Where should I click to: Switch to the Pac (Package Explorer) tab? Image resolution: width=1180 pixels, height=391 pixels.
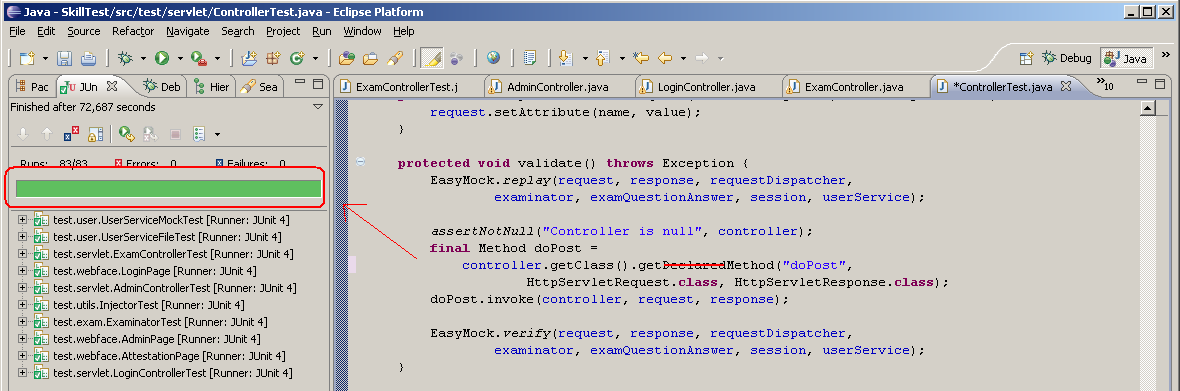[32, 86]
